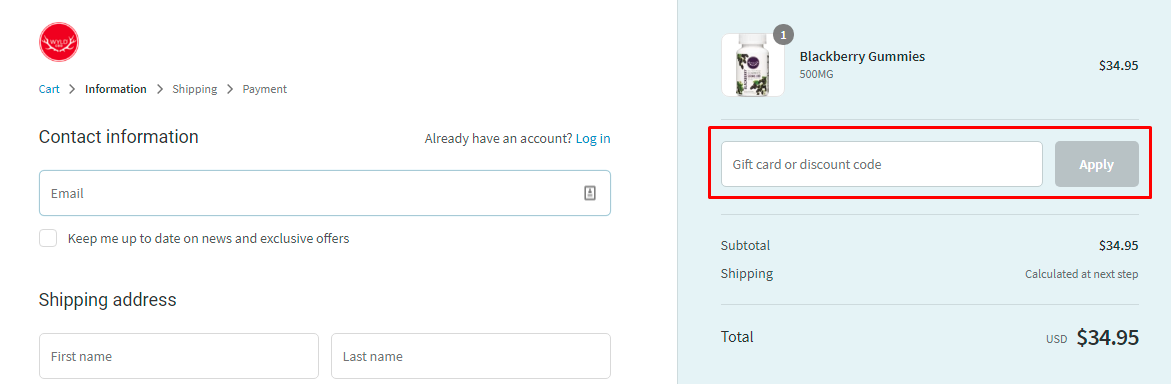Focus the gift card or discount code field
The height and width of the screenshot is (384, 1171).
[x=881, y=164]
